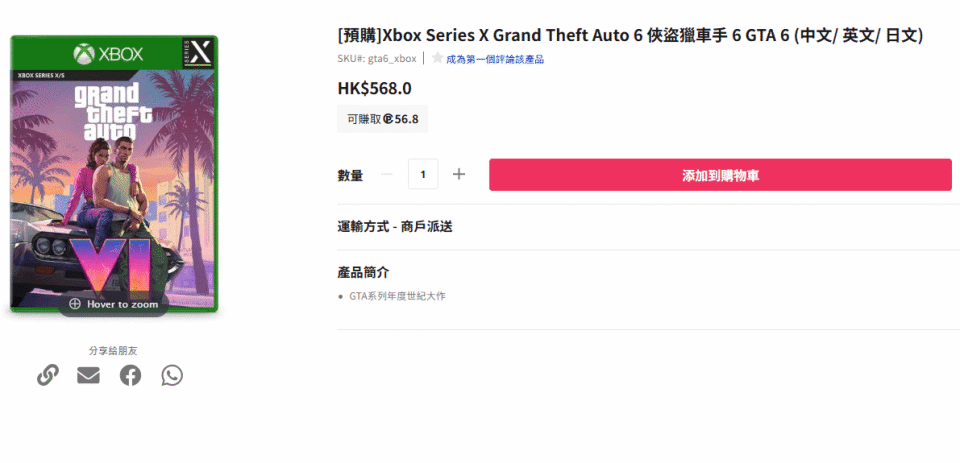The width and height of the screenshot is (960, 463).
Task: Click the product title Xbox Series X GTA 6
Action: [630, 36]
